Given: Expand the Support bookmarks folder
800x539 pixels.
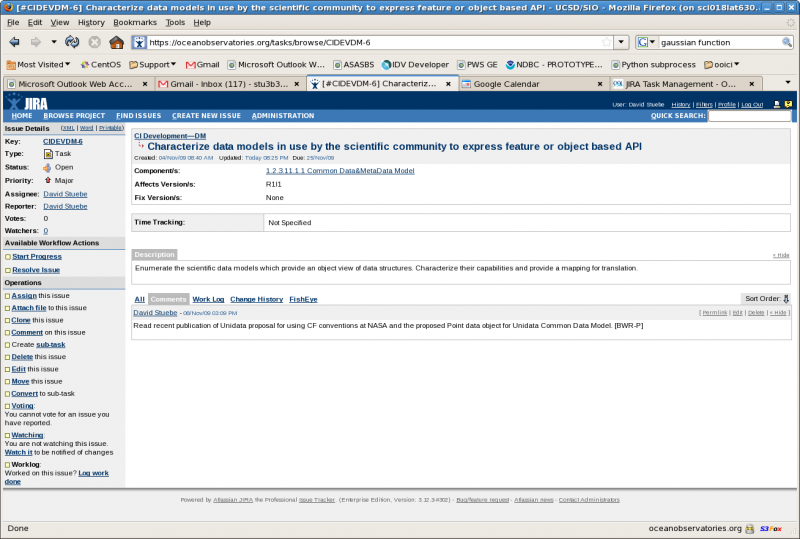Looking at the screenshot, I should (x=157, y=64).
